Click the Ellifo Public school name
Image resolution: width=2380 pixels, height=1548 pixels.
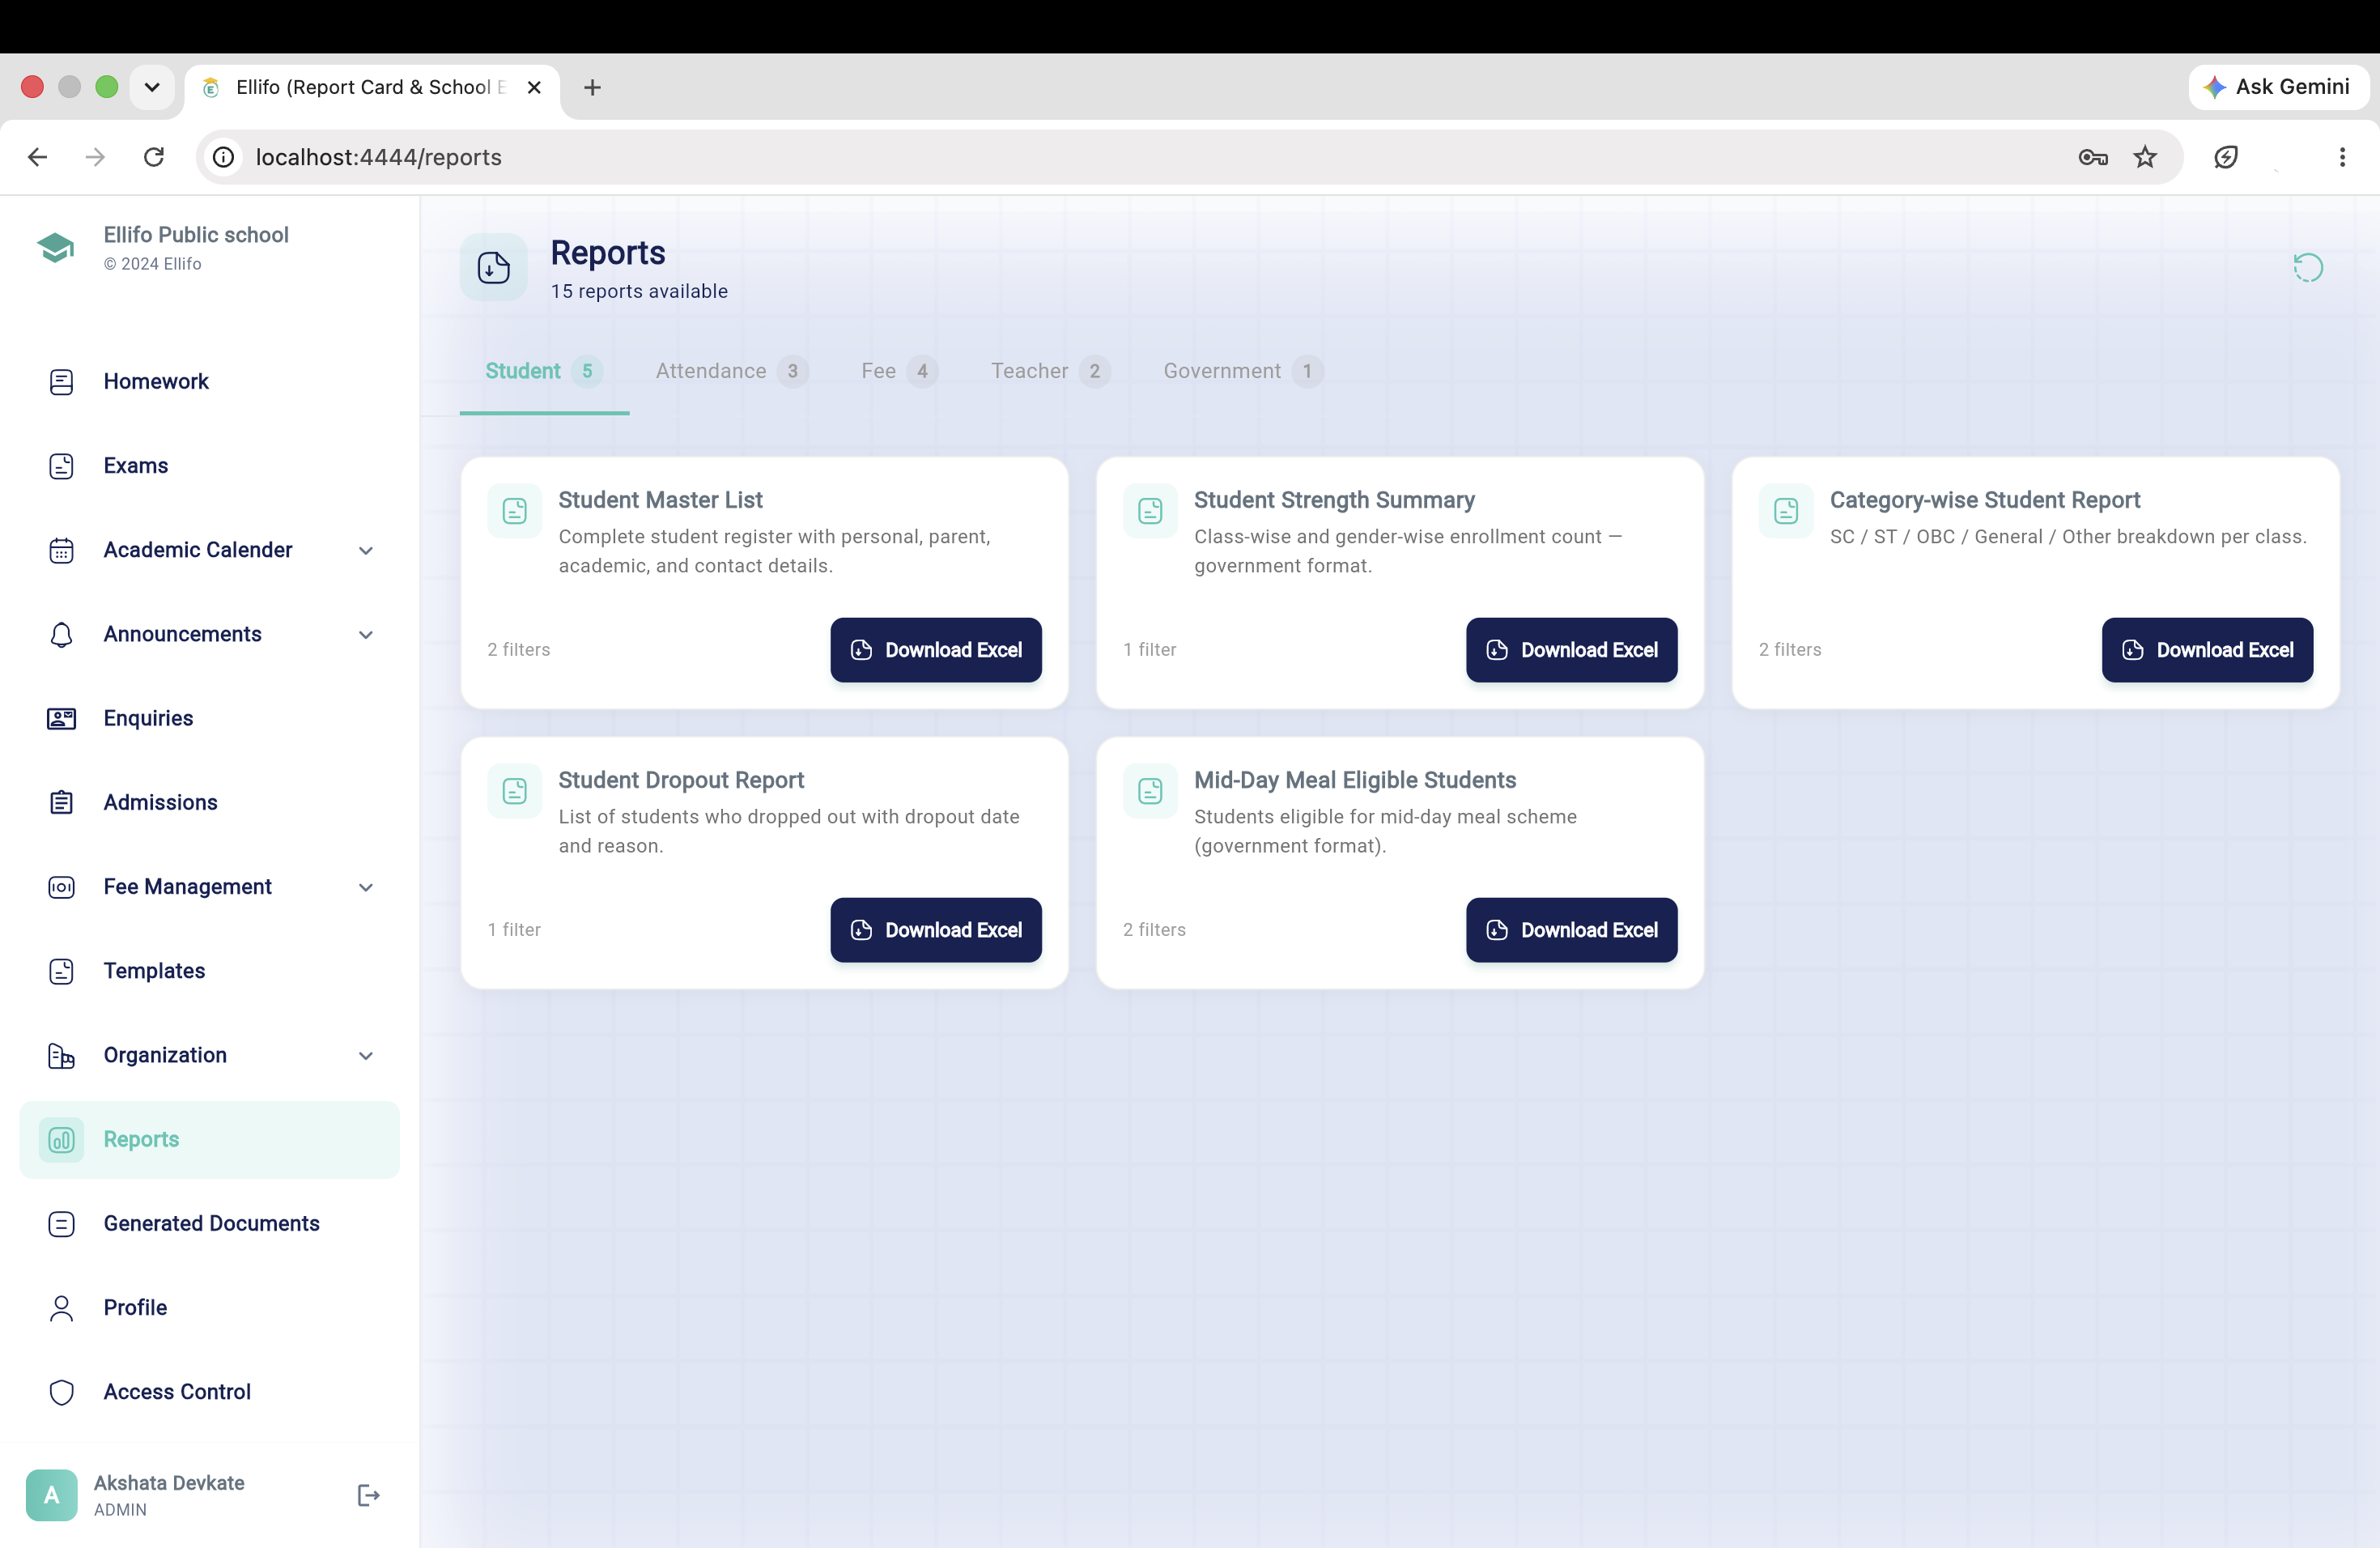[x=196, y=234]
